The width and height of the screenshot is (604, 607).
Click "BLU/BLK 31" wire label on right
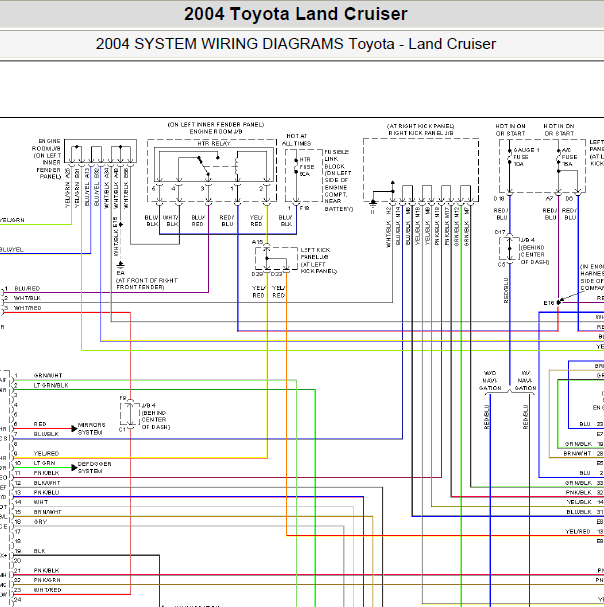click(x=585, y=512)
